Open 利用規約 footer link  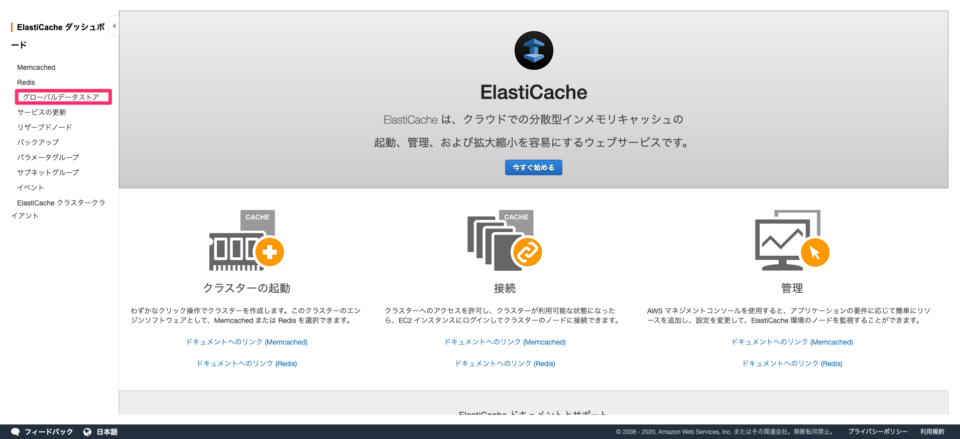click(x=931, y=432)
